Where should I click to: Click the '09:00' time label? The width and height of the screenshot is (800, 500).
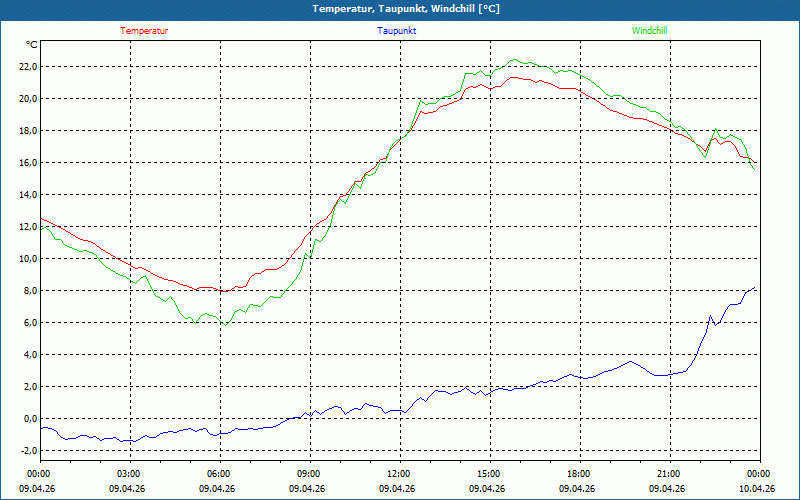[x=310, y=474]
